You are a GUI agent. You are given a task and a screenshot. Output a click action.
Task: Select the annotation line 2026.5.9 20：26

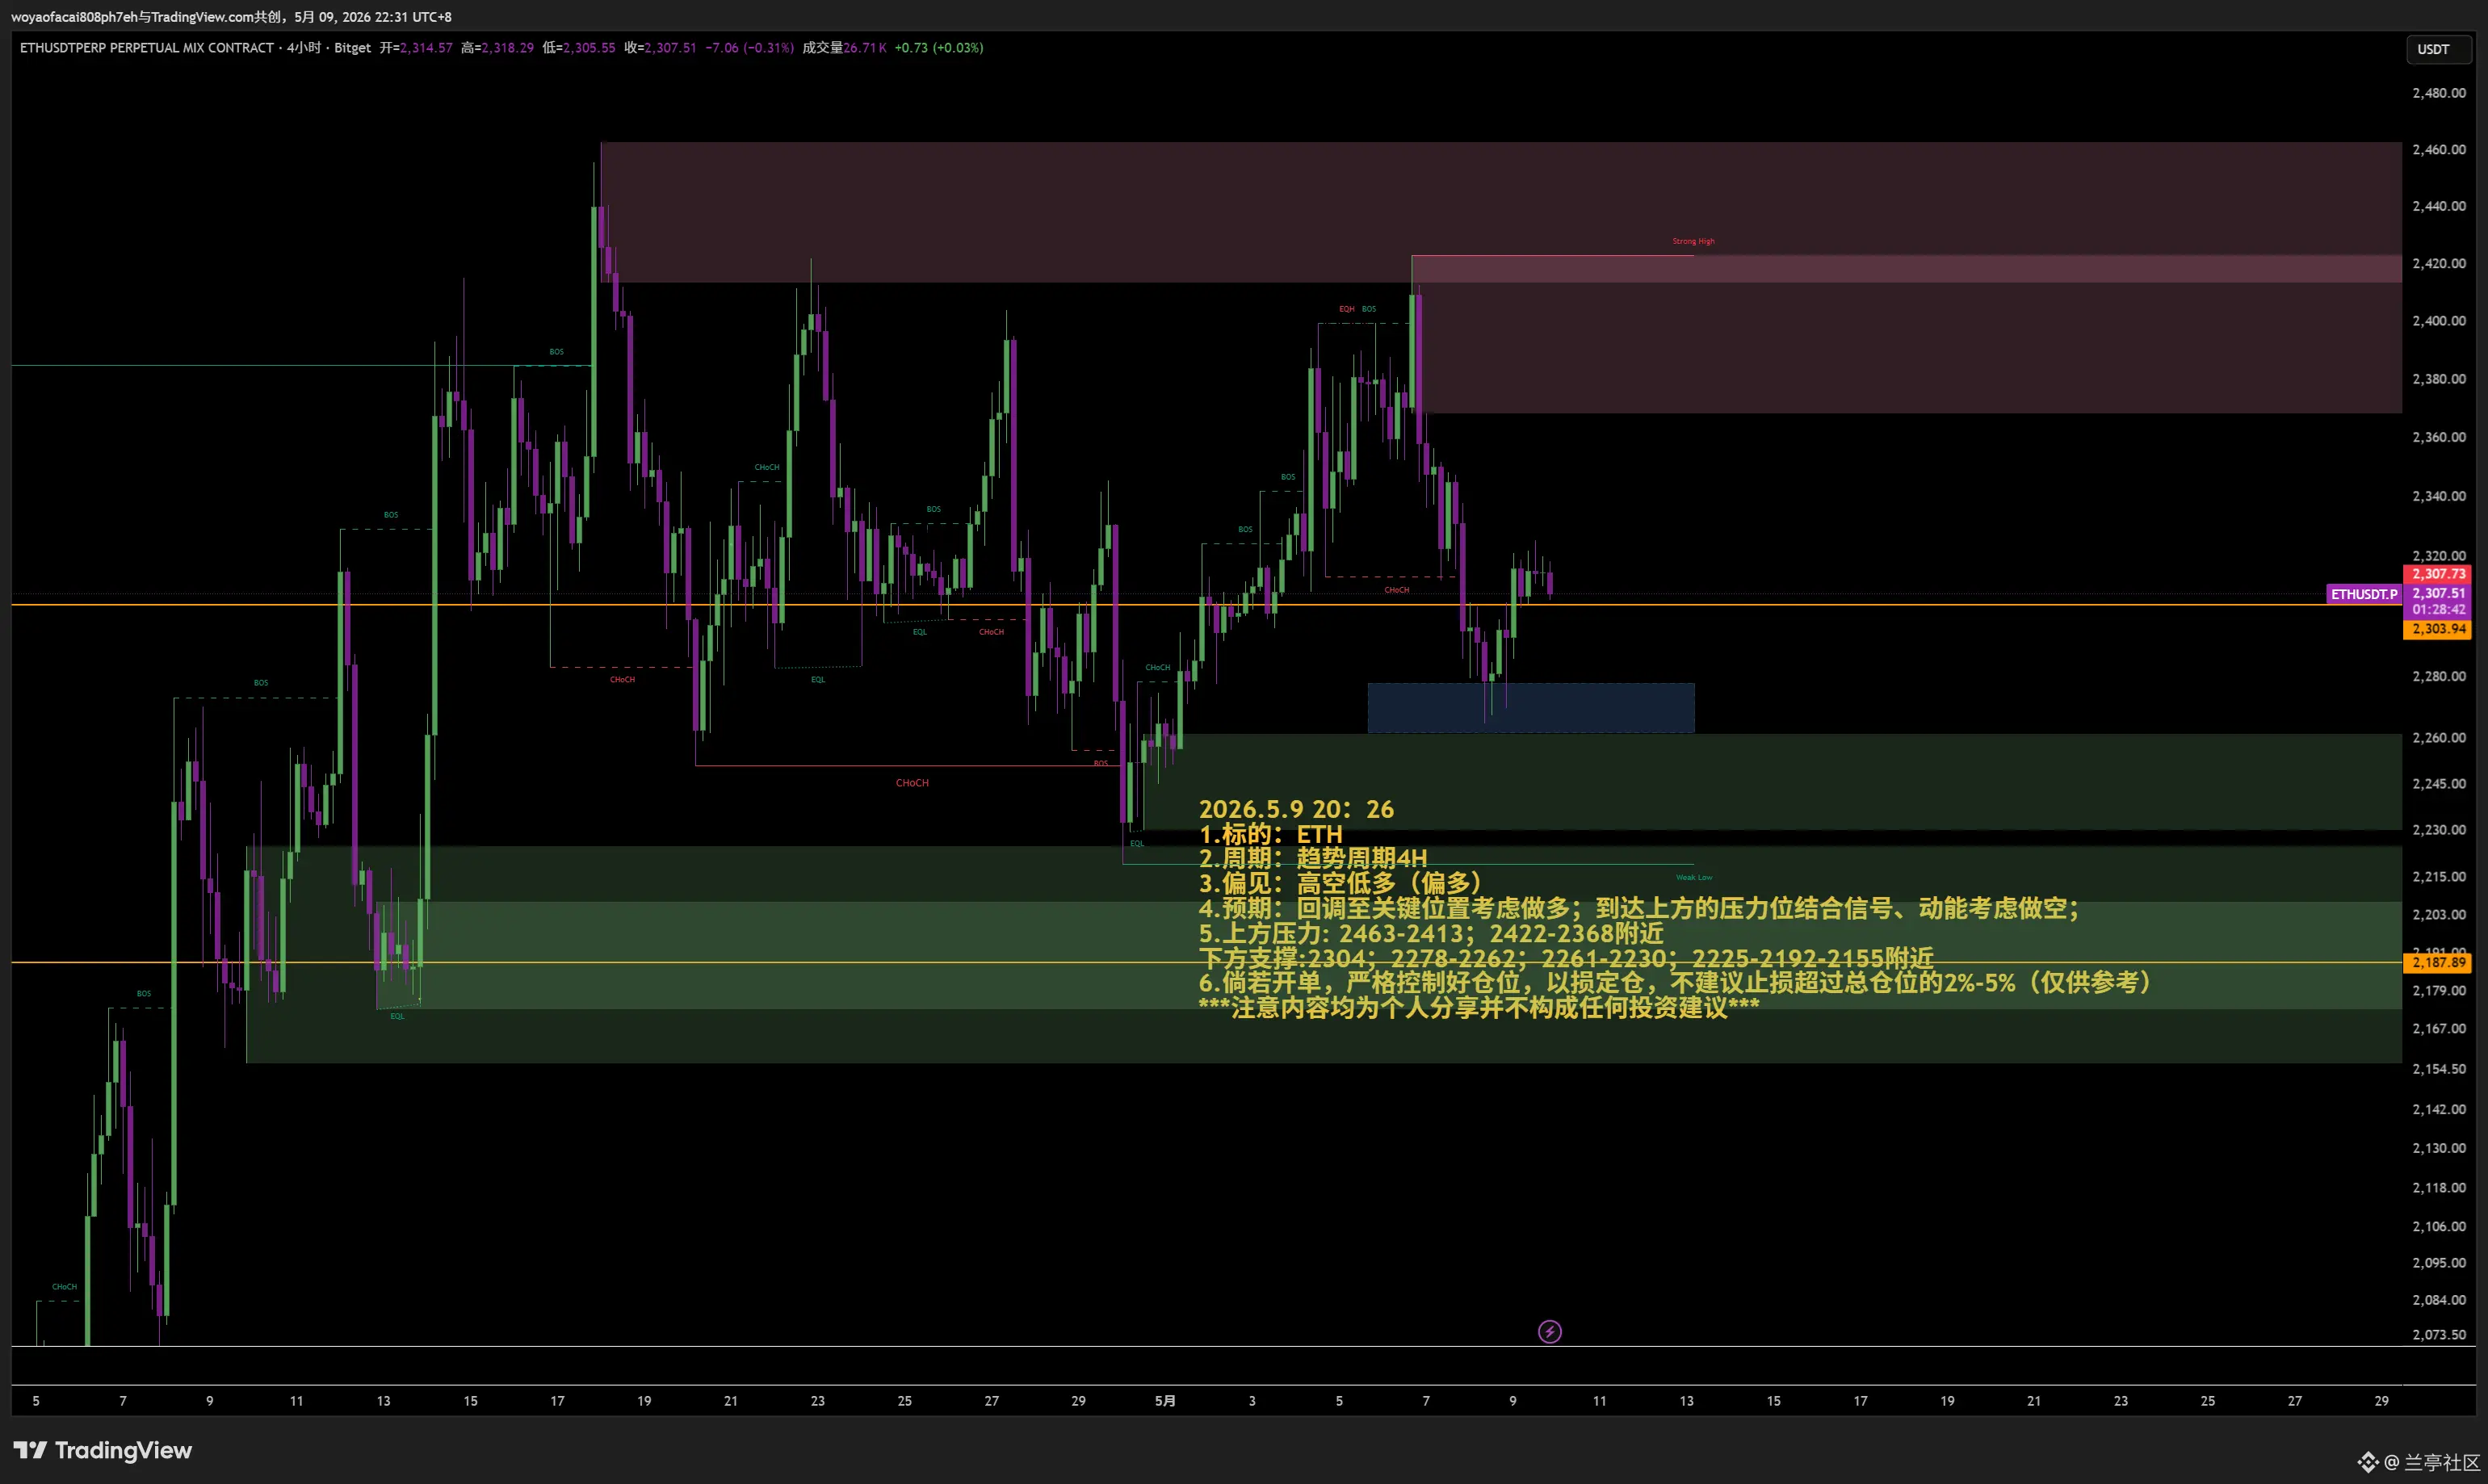[x=1296, y=809]
